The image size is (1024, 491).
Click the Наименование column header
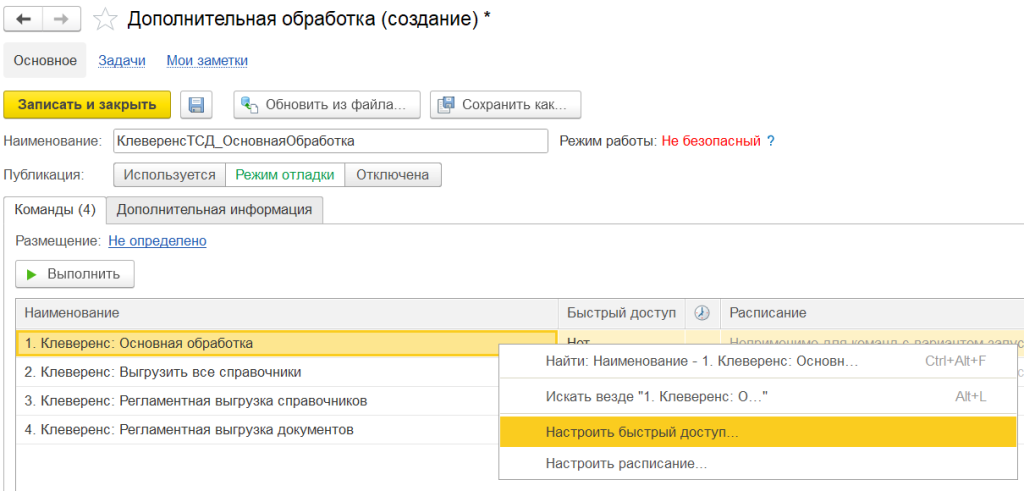[x=287, y=313]
